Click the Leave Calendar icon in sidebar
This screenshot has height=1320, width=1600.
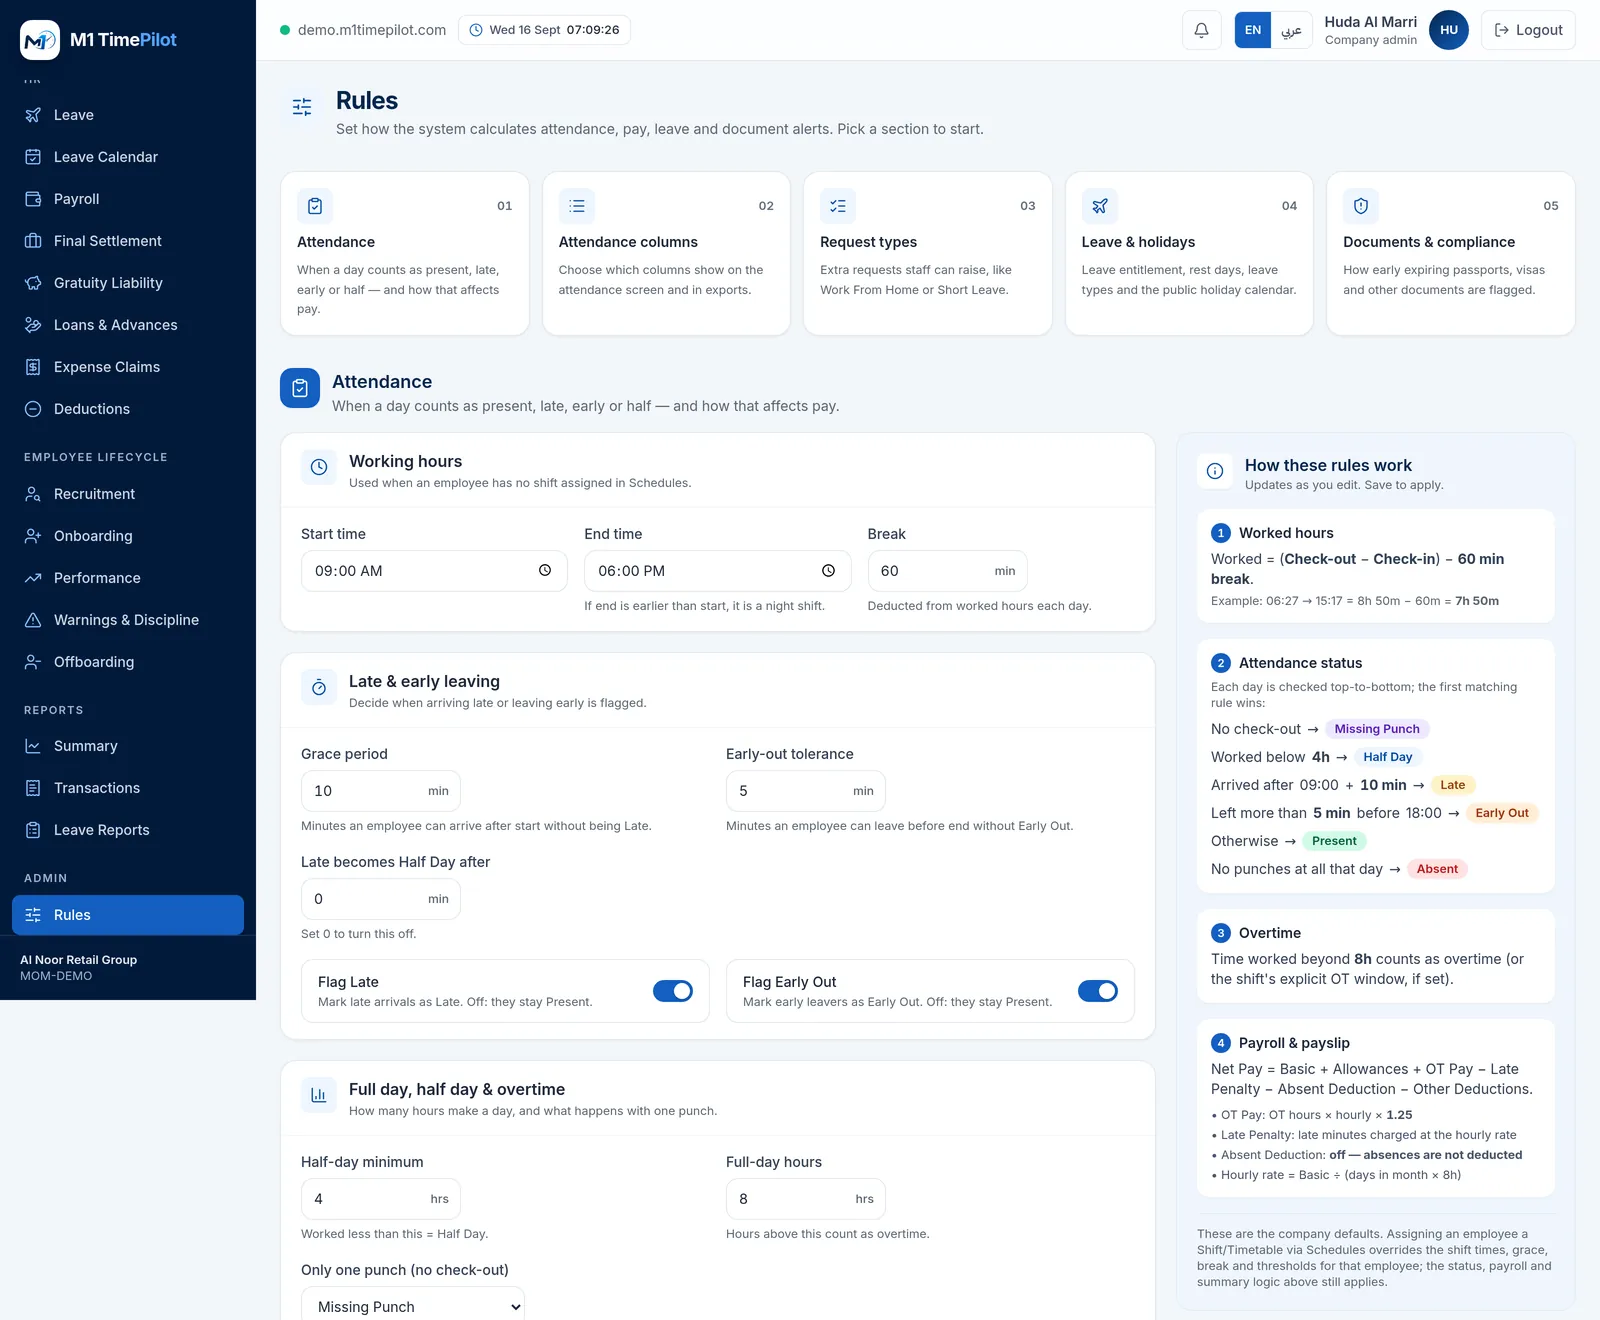(33, 157)
